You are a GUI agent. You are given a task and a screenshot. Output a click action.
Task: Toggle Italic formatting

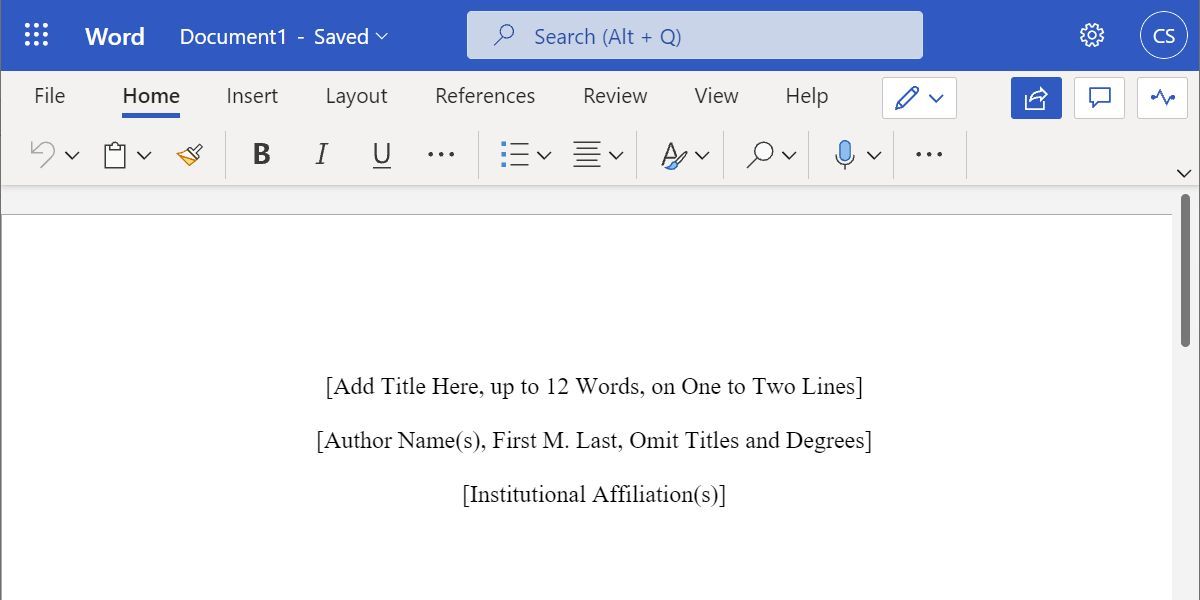point(321,154)
